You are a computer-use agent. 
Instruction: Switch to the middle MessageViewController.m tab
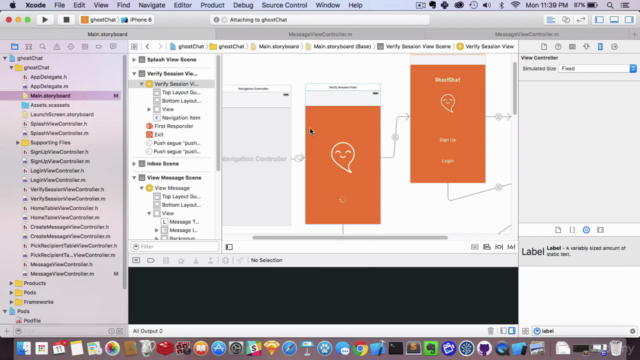(320, 34)
